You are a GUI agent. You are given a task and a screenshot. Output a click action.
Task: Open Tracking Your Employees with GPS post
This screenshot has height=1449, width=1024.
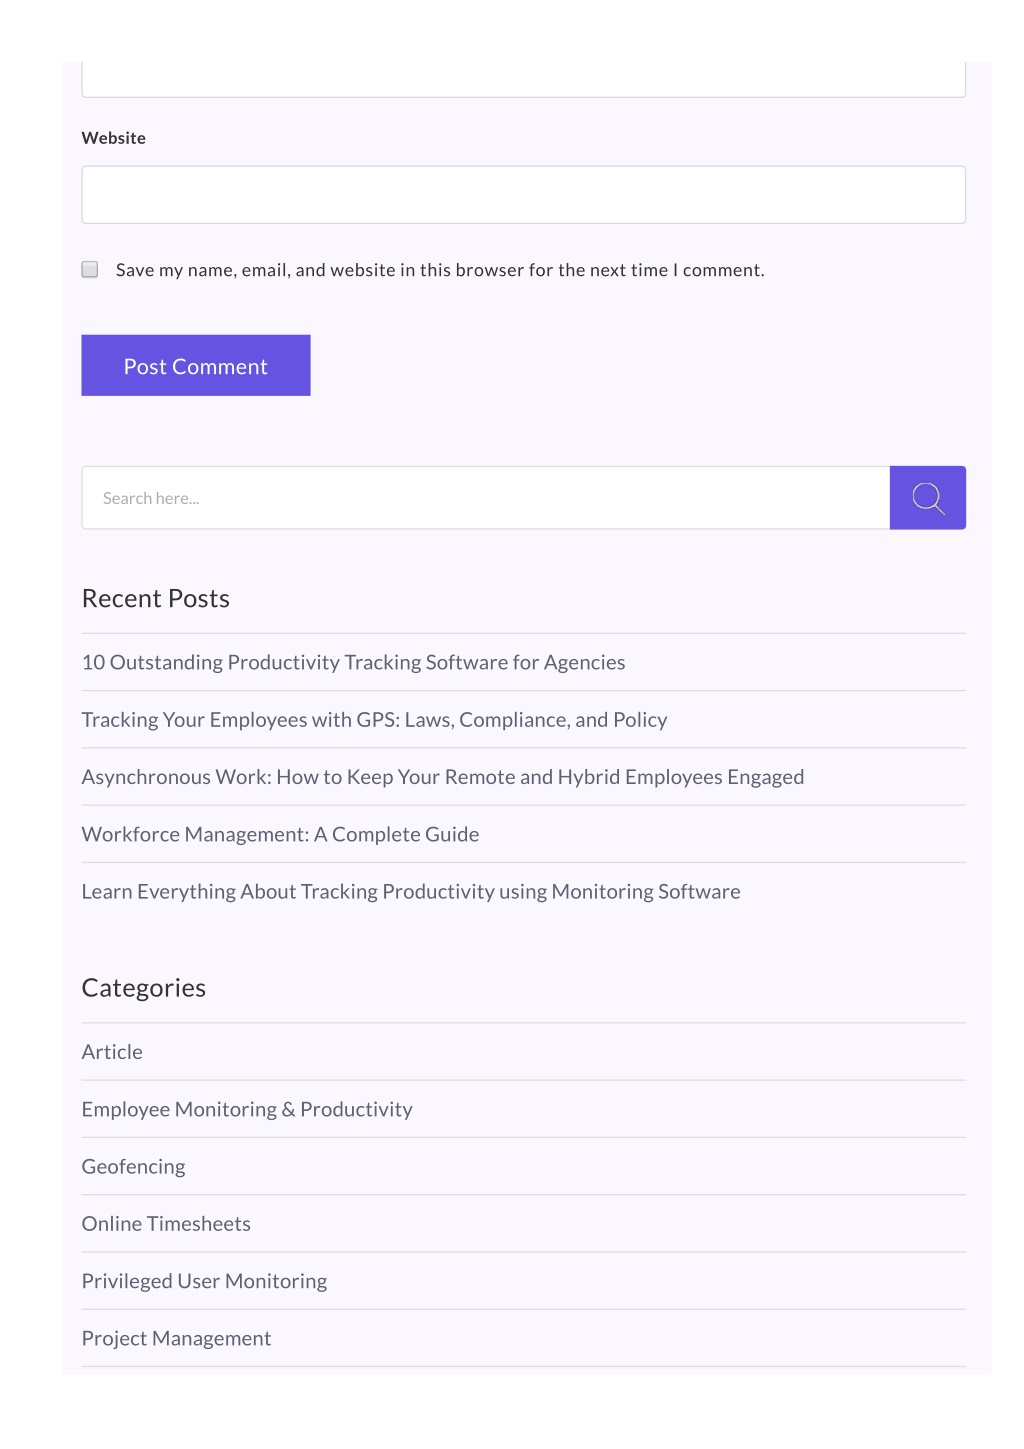(374, 720)
